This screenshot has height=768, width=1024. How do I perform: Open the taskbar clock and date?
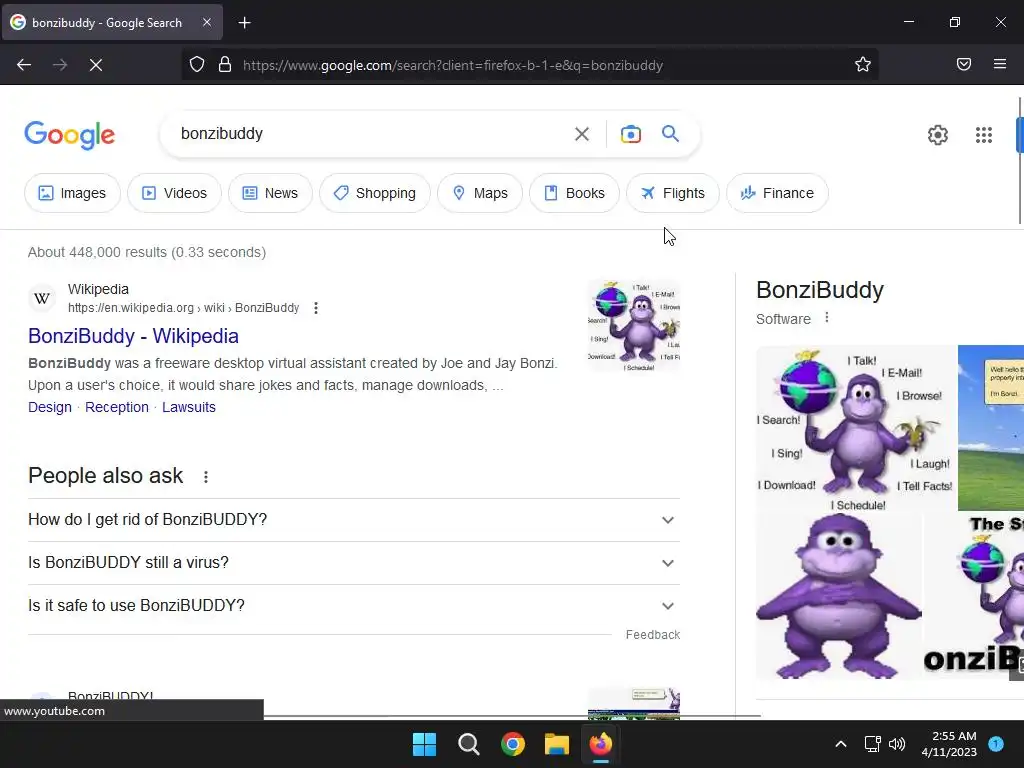click(949, 744)
